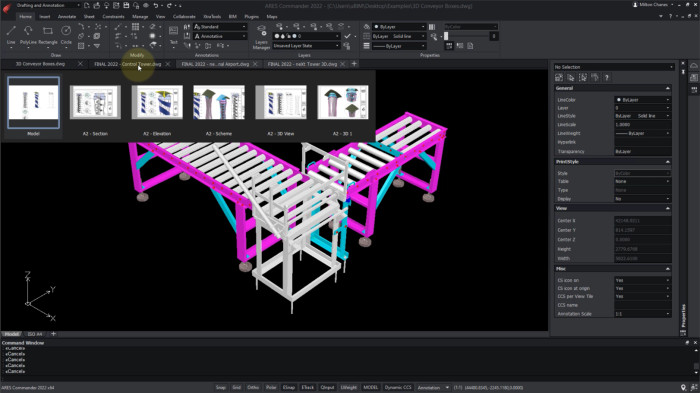Collapse the General properties section
Screen dimensions: 700x393
click(667, 88)
